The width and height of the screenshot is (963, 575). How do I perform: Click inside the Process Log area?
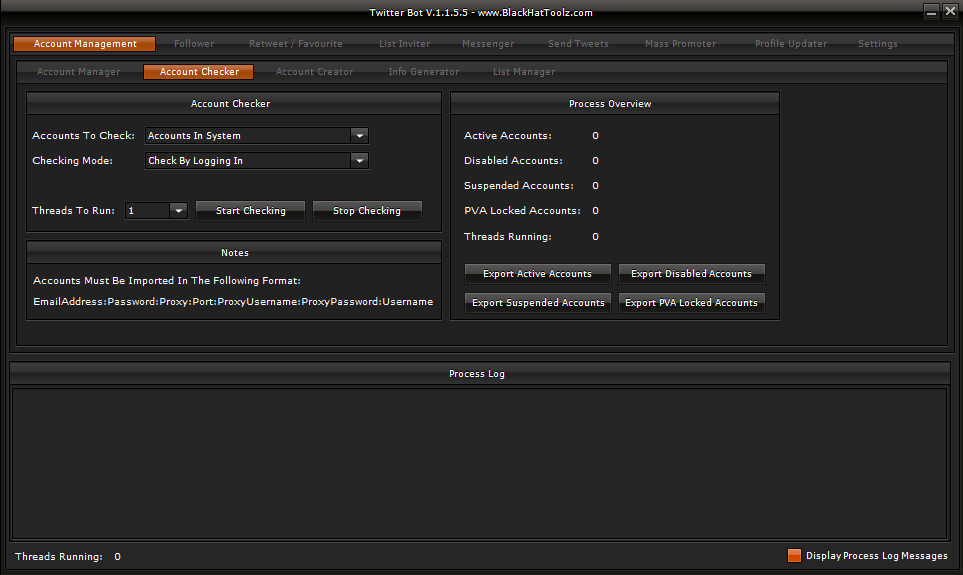(x=480, y=464)
